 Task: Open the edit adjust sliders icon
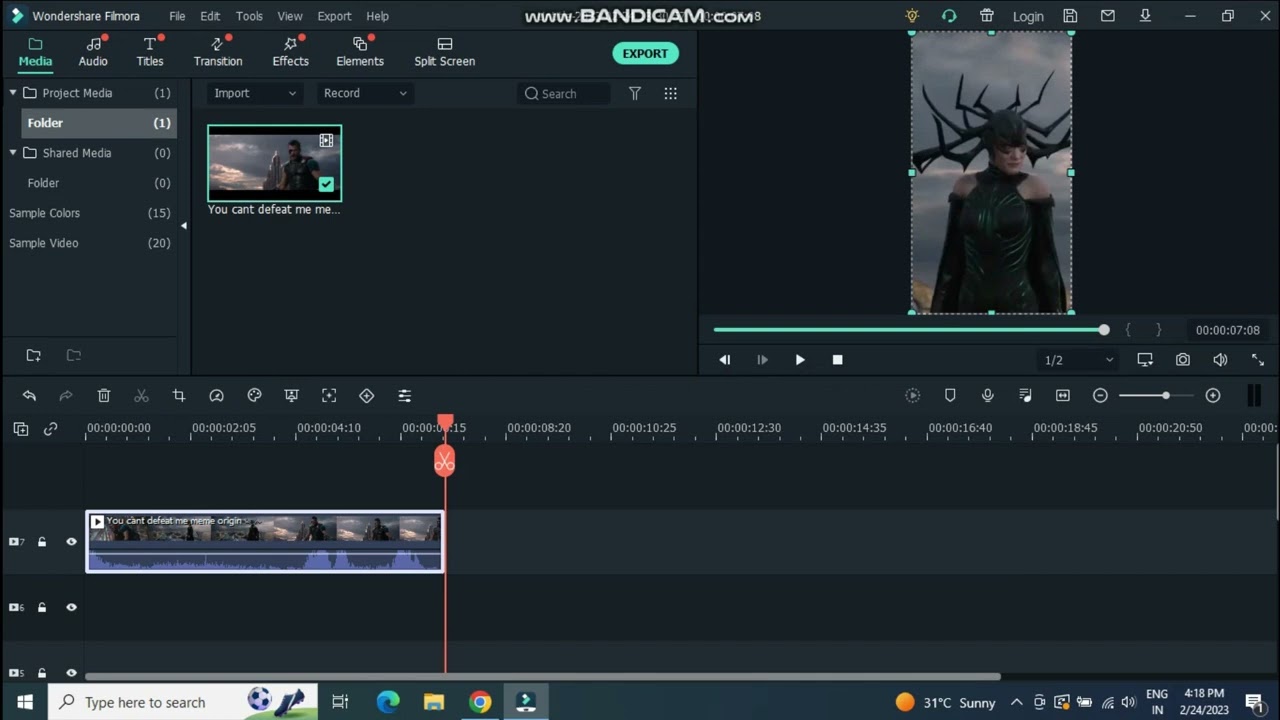tap(404, 396)
